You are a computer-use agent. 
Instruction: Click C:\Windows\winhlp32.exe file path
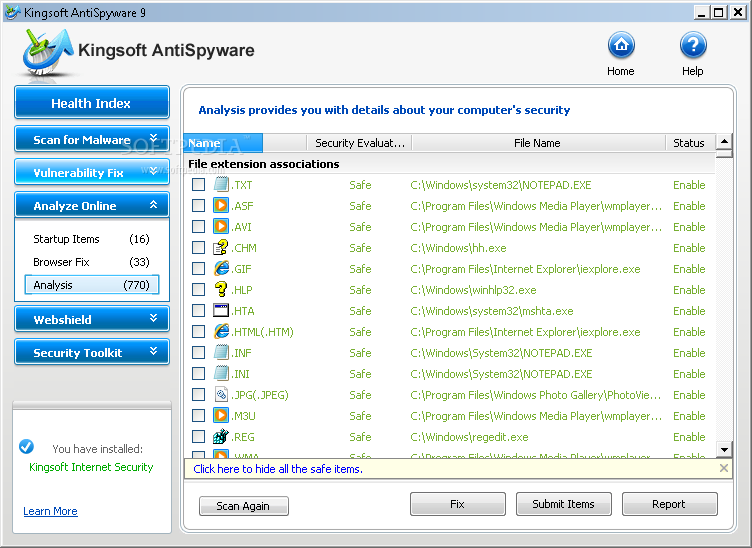pos(473,290)
